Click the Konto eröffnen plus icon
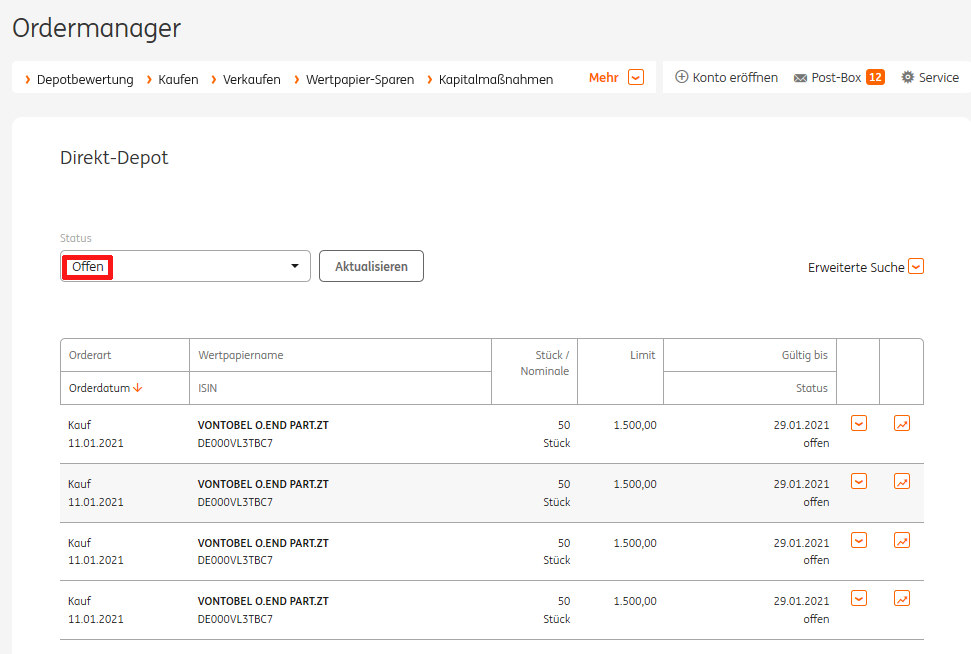Viewport: 971px width, 654px height. pyautogui.click(x=682, y=77)
